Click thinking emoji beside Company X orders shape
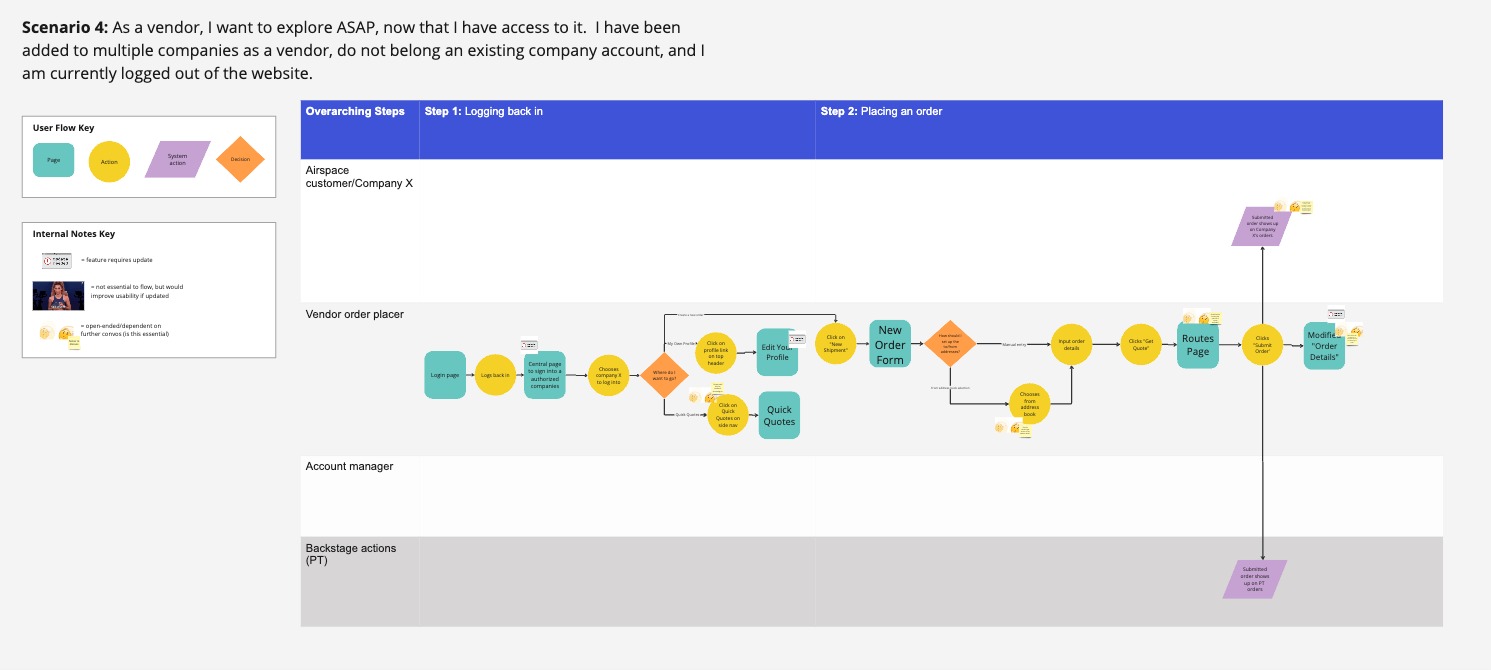1491x670 pixels. point(1294,208)
